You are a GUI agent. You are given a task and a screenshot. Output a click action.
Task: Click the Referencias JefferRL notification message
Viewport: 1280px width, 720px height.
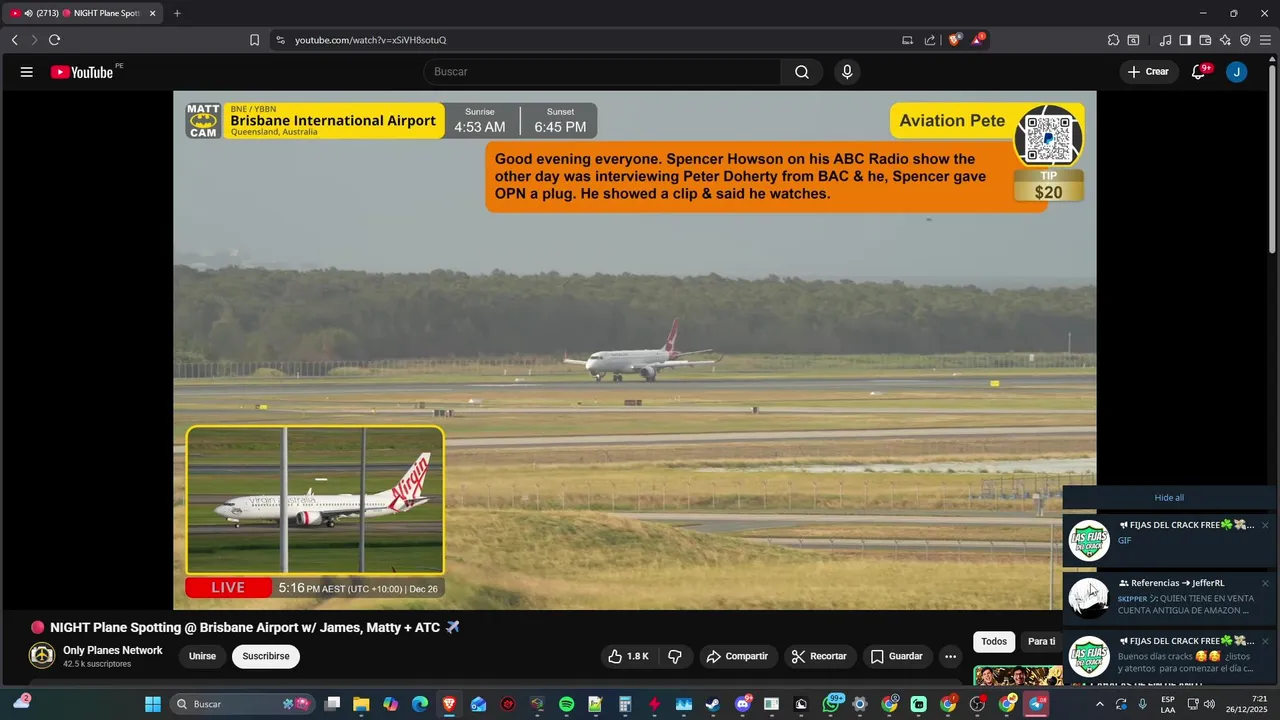(1169, 597)
